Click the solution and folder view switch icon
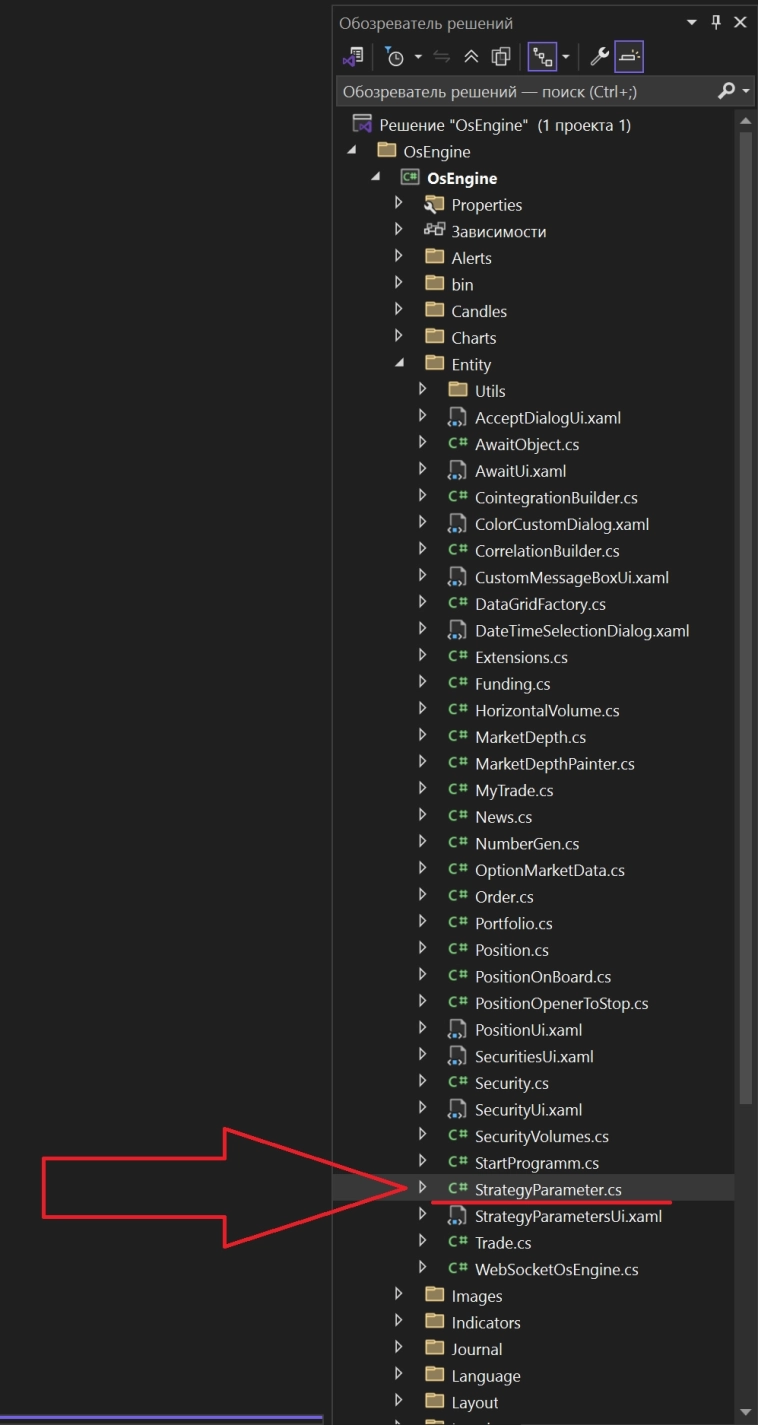Viewport: 758px width, 1425px height. 352,57
